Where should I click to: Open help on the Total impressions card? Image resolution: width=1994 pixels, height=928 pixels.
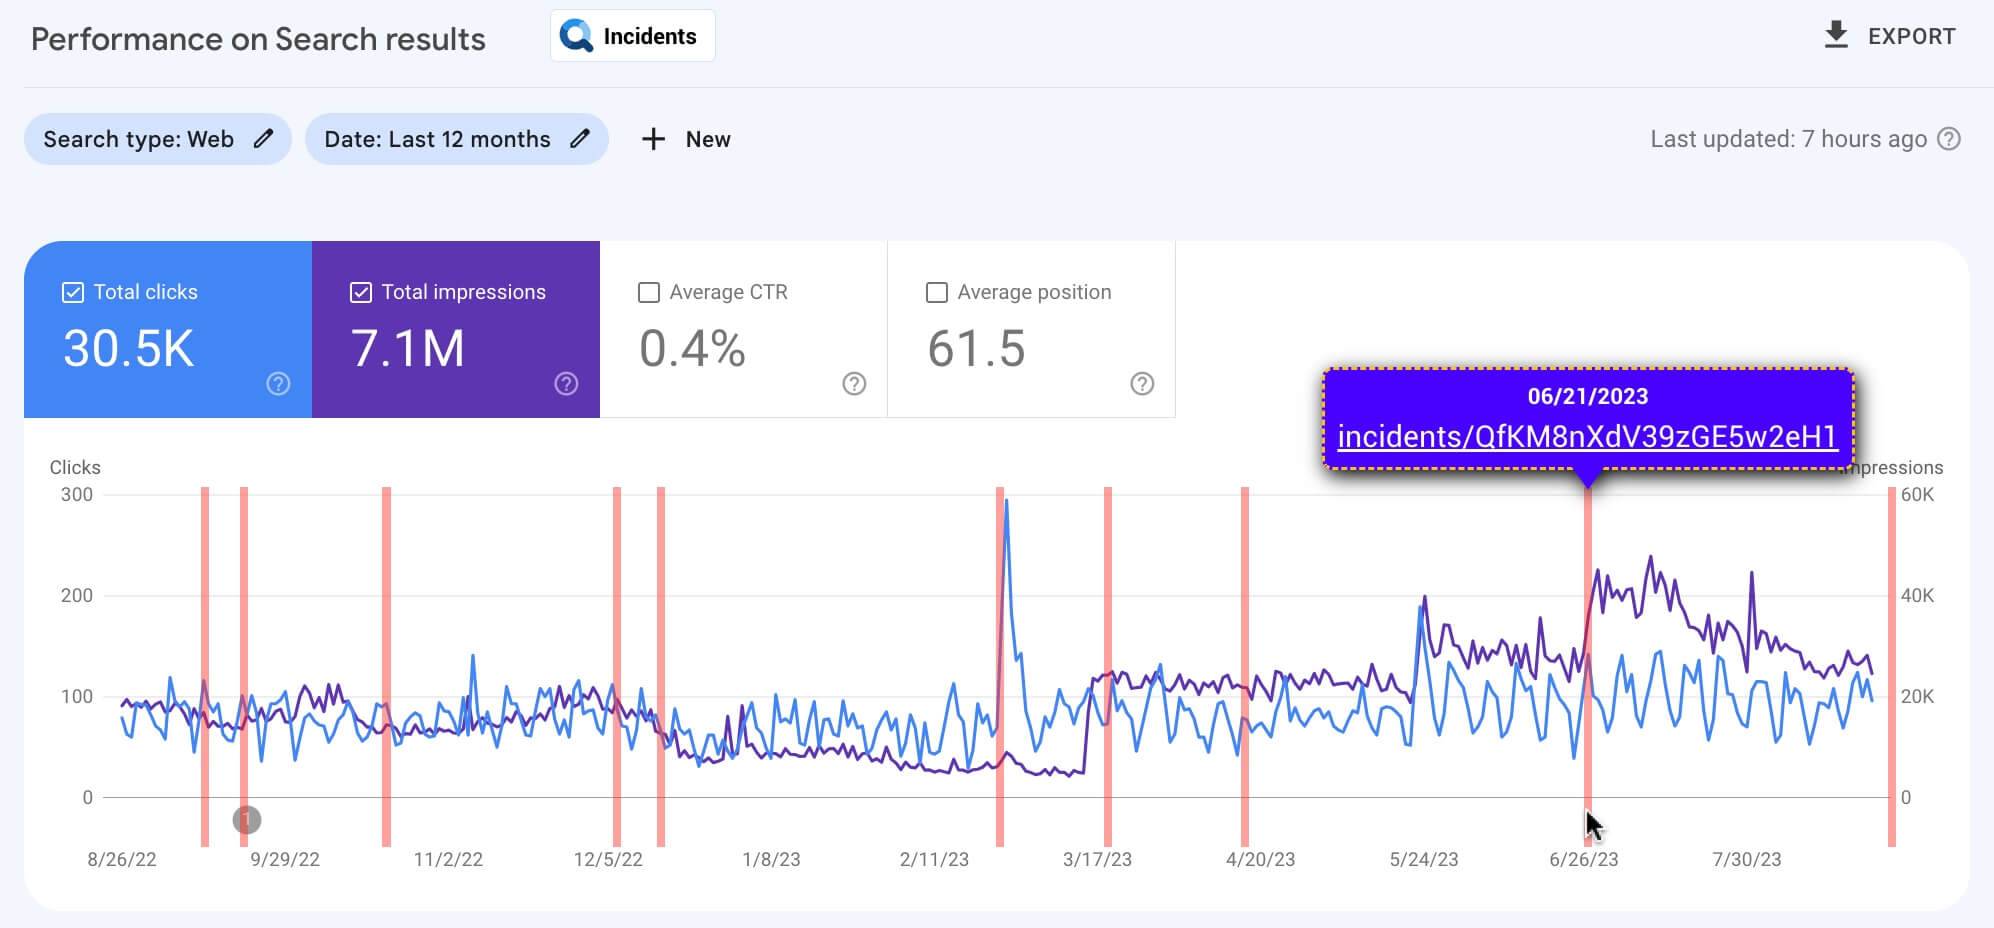(x=565, y=383)
